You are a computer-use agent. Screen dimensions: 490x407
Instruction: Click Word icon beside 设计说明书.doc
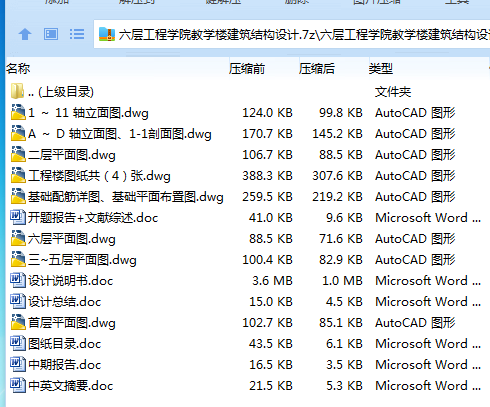pyautogui.click(x=18, y=280)
